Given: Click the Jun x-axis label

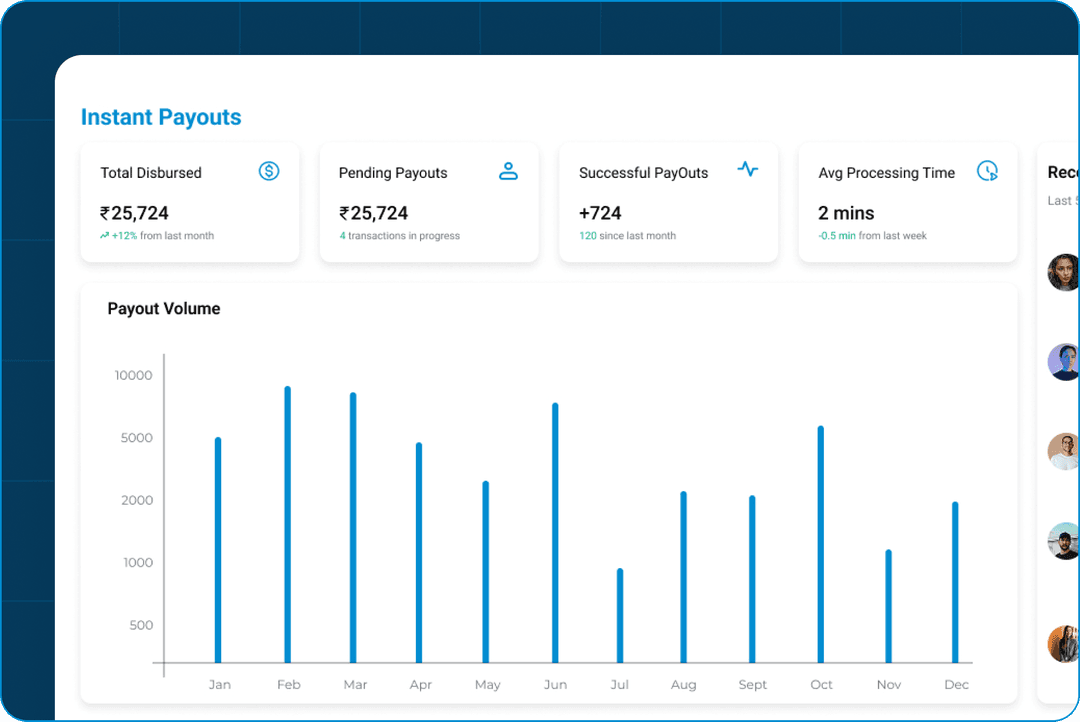Looking at the screenshot, I should point(555,685).
